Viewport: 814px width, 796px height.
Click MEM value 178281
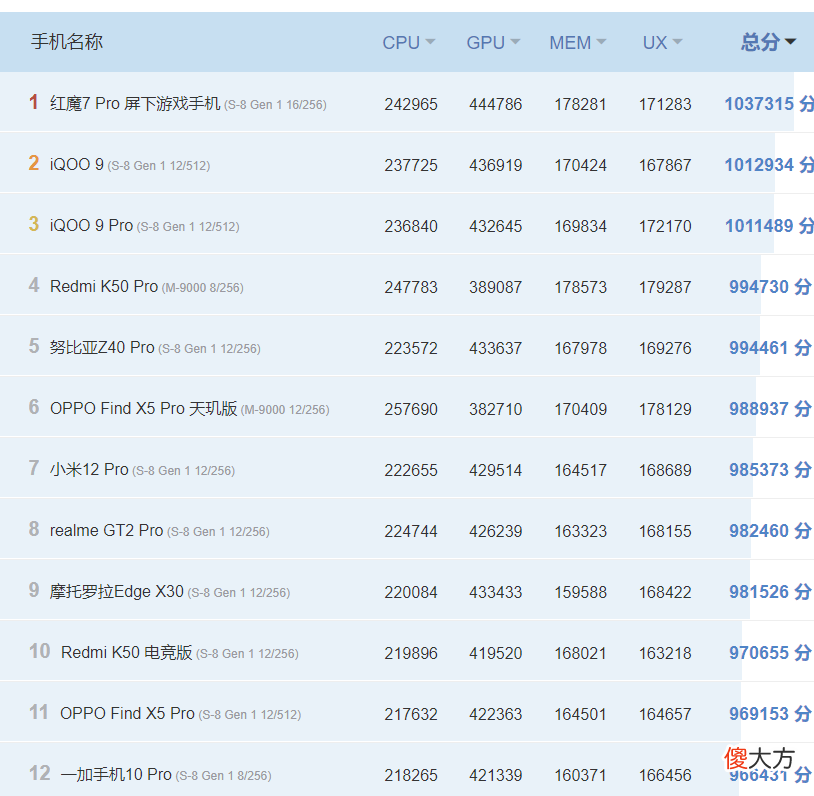[580, 104]
